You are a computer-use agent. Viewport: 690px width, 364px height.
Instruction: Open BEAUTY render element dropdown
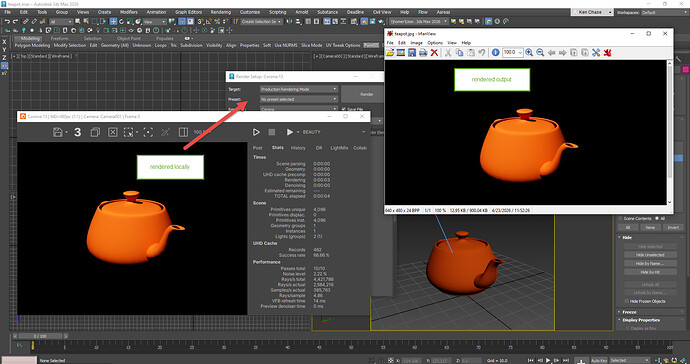(334, 132)
